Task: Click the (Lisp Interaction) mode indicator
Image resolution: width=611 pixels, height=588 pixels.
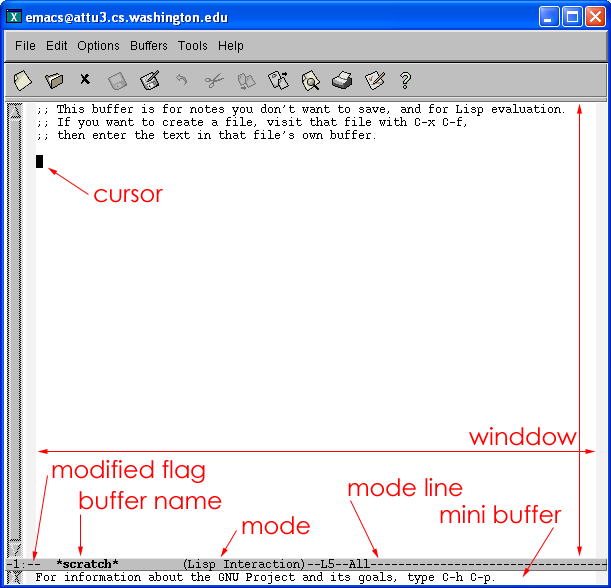Action: point(244,564)
